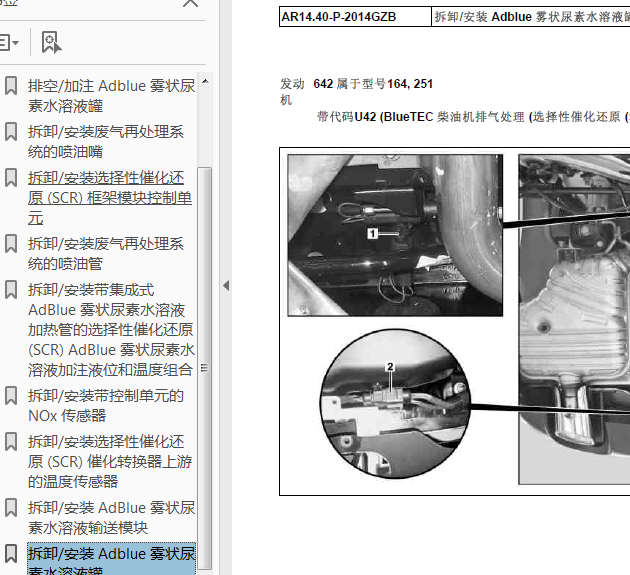
Task: Open bookmark 拆卸/安装废气再处理系统的喷油管
Action: pyautogui.click(x=106, y=254)
